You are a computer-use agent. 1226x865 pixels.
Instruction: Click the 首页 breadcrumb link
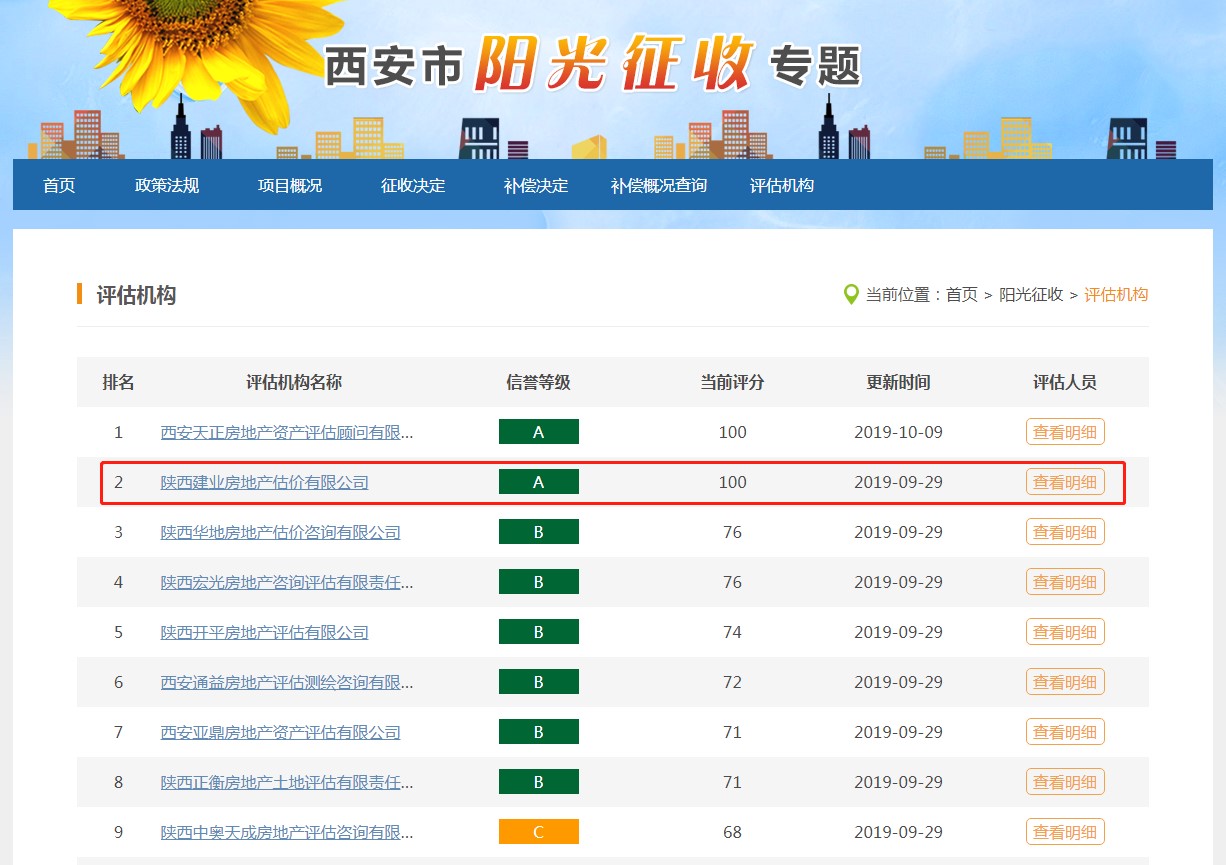(x=962, y=295)
